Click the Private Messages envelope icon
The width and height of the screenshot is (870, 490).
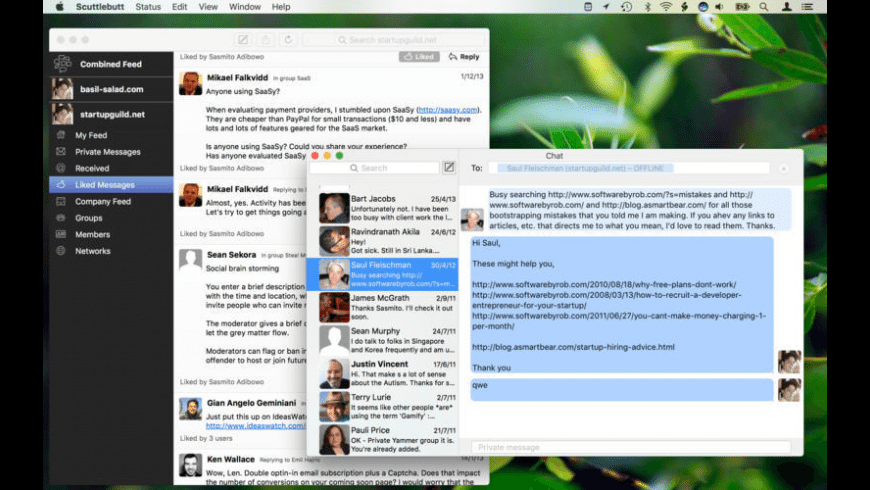point(61,151)
